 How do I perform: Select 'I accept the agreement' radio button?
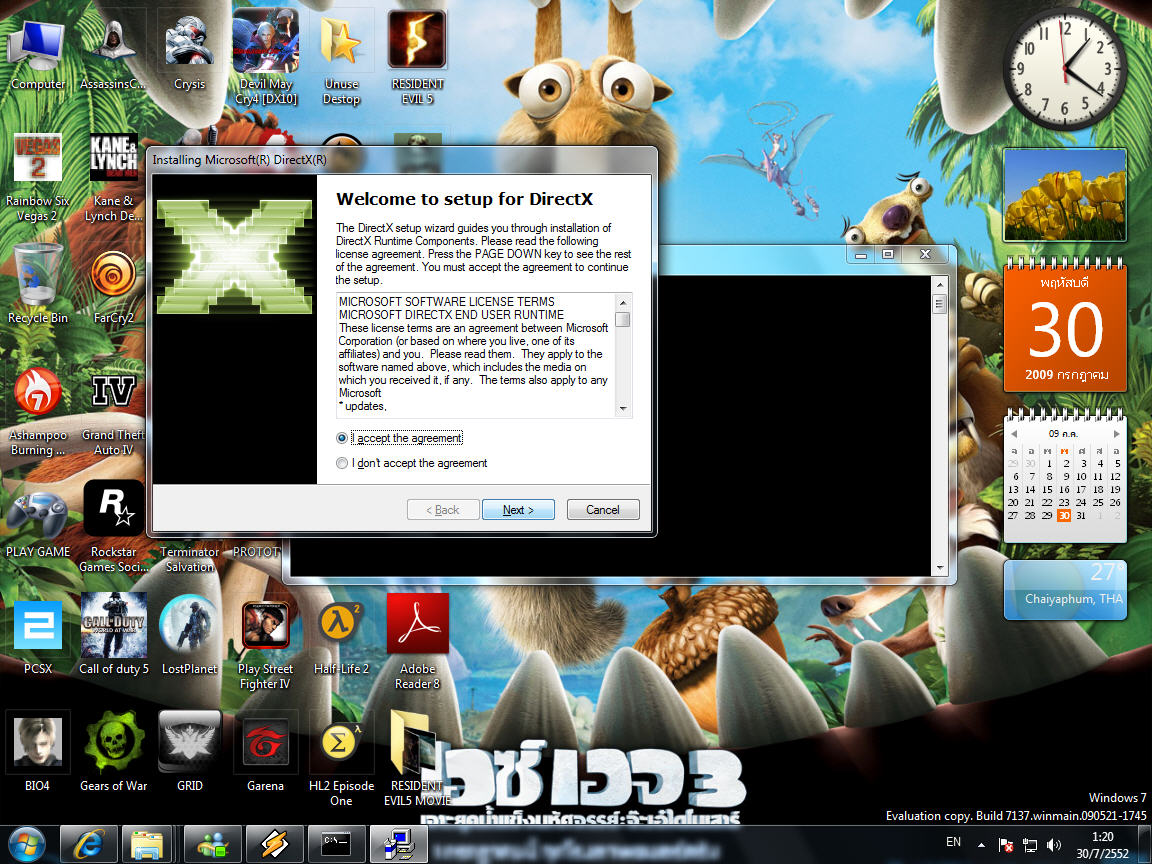pyautogui.click(x=342, y=438)
